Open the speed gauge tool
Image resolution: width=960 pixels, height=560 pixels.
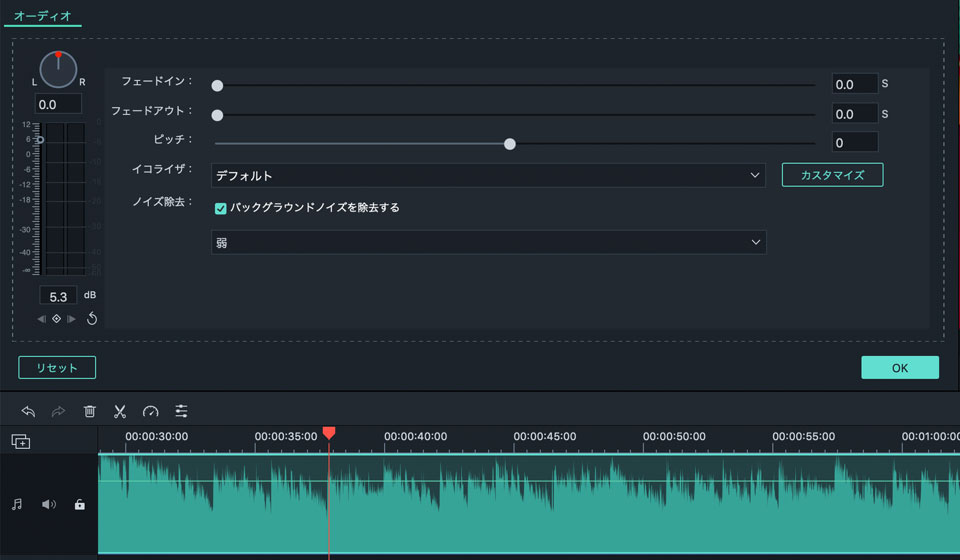click(151, 411)
